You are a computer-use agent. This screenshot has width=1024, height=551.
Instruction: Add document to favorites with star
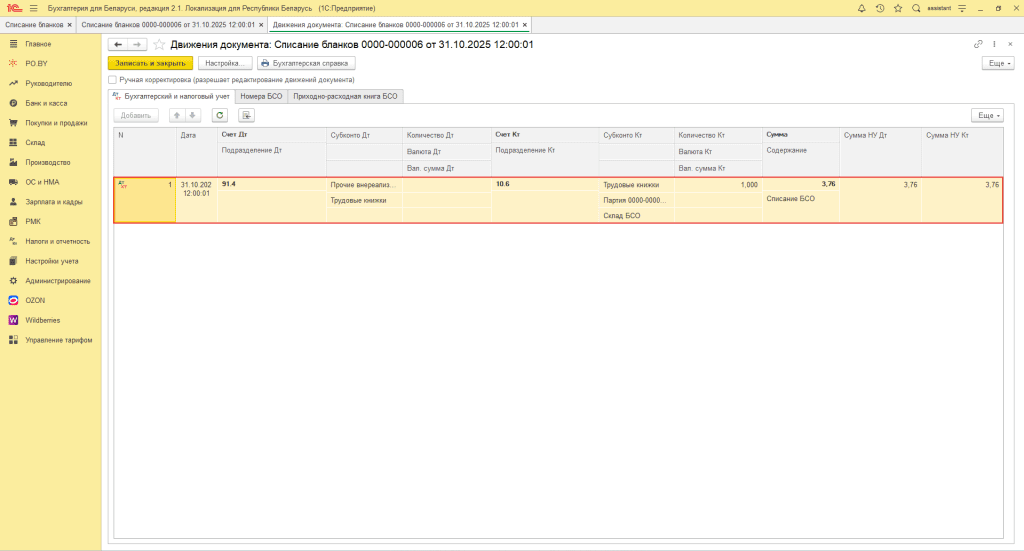158,45
